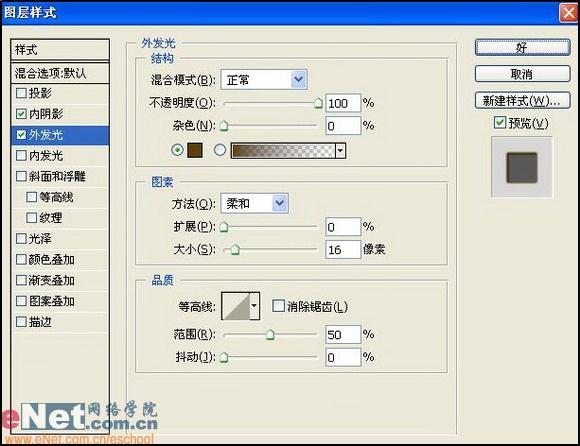Click the 扩展 spread slider handle

tap(224, 227)
